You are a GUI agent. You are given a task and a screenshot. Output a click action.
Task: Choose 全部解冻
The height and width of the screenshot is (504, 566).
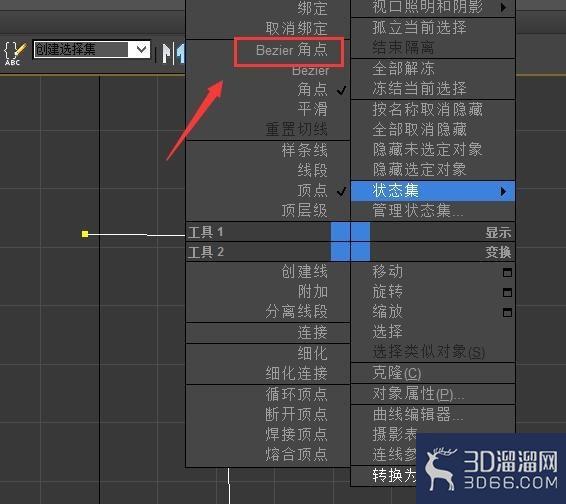click(403, 69)
